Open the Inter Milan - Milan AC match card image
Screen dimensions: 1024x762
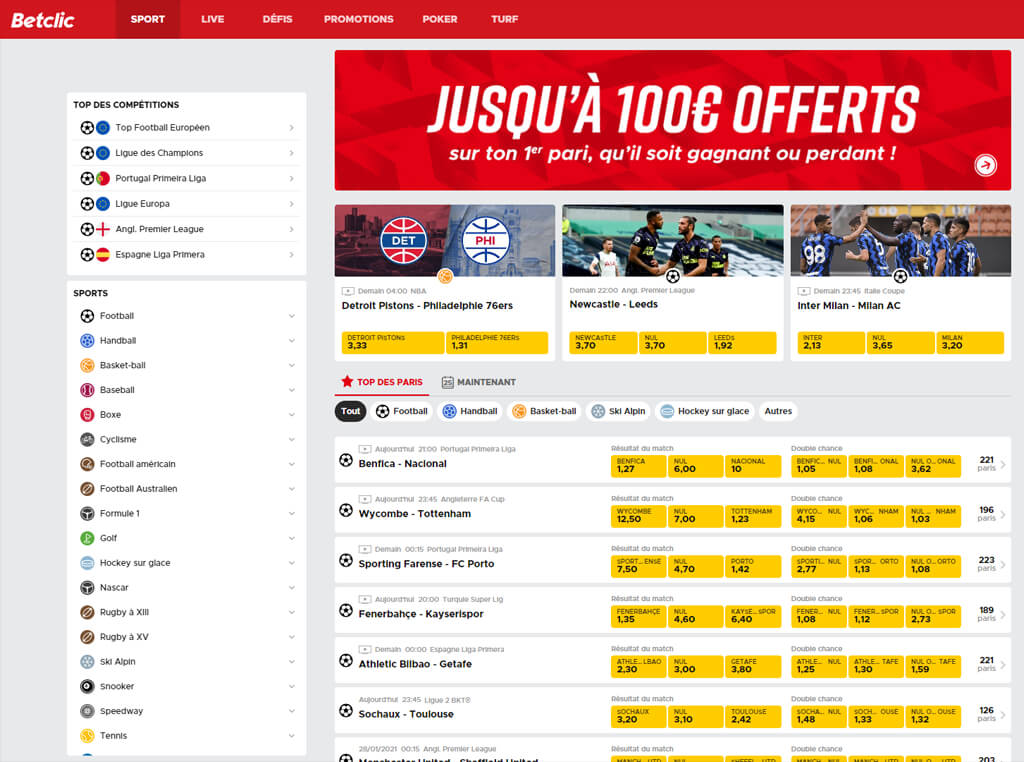click(901, 241)
